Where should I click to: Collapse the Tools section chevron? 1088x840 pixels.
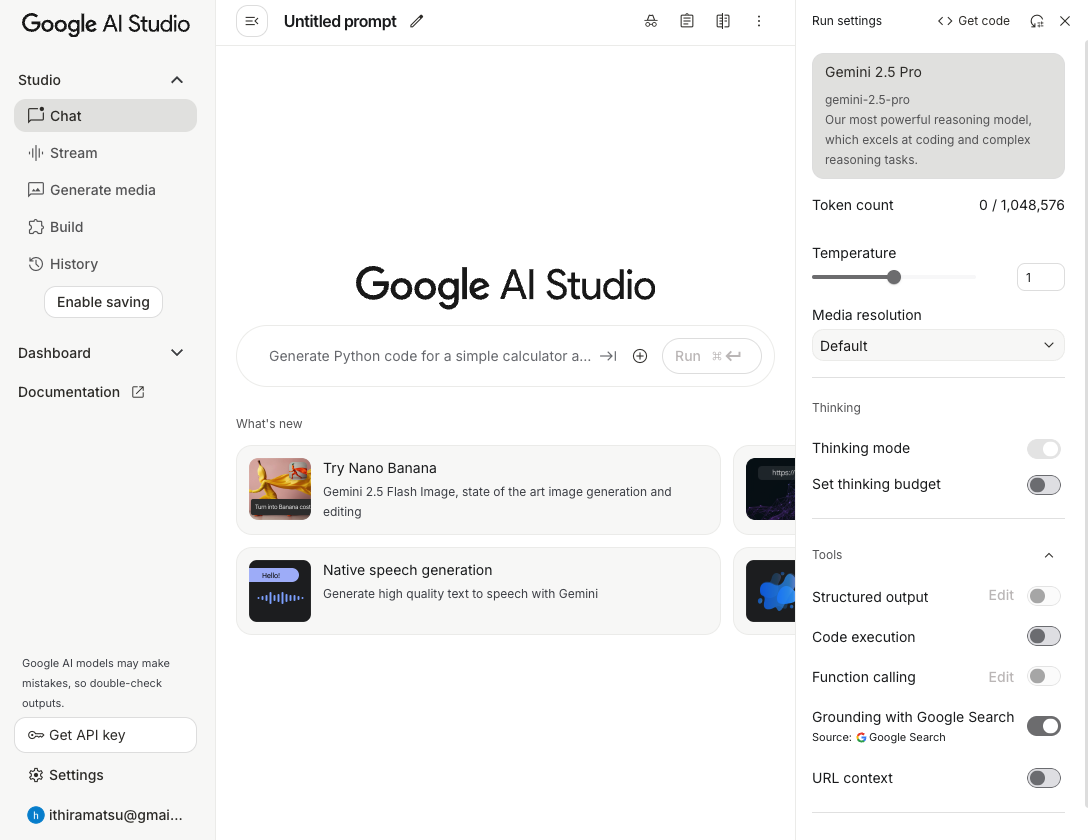[x=1048, y=555]
